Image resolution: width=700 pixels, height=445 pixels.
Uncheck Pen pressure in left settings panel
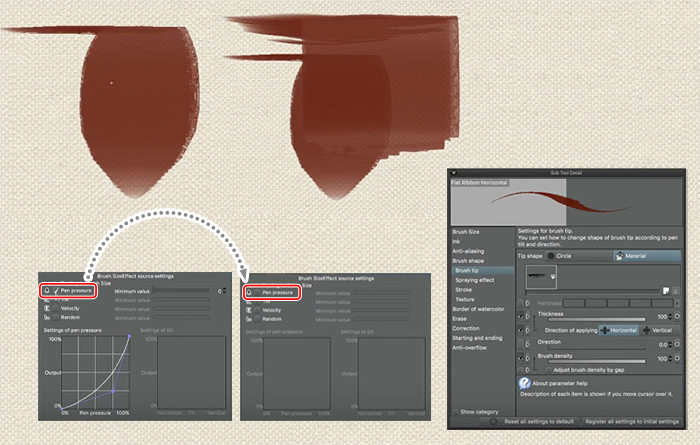[57, 291]
